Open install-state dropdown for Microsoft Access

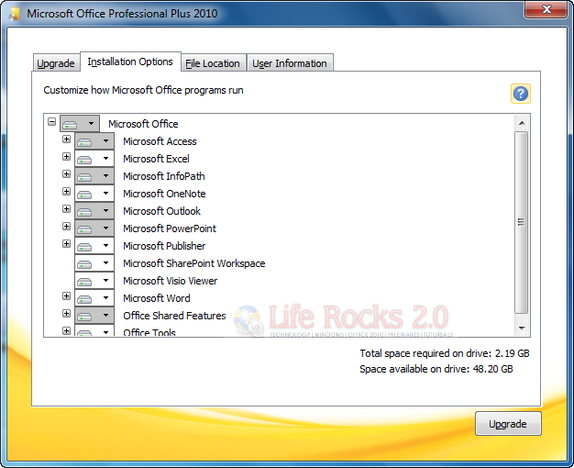tap(94, 141)
